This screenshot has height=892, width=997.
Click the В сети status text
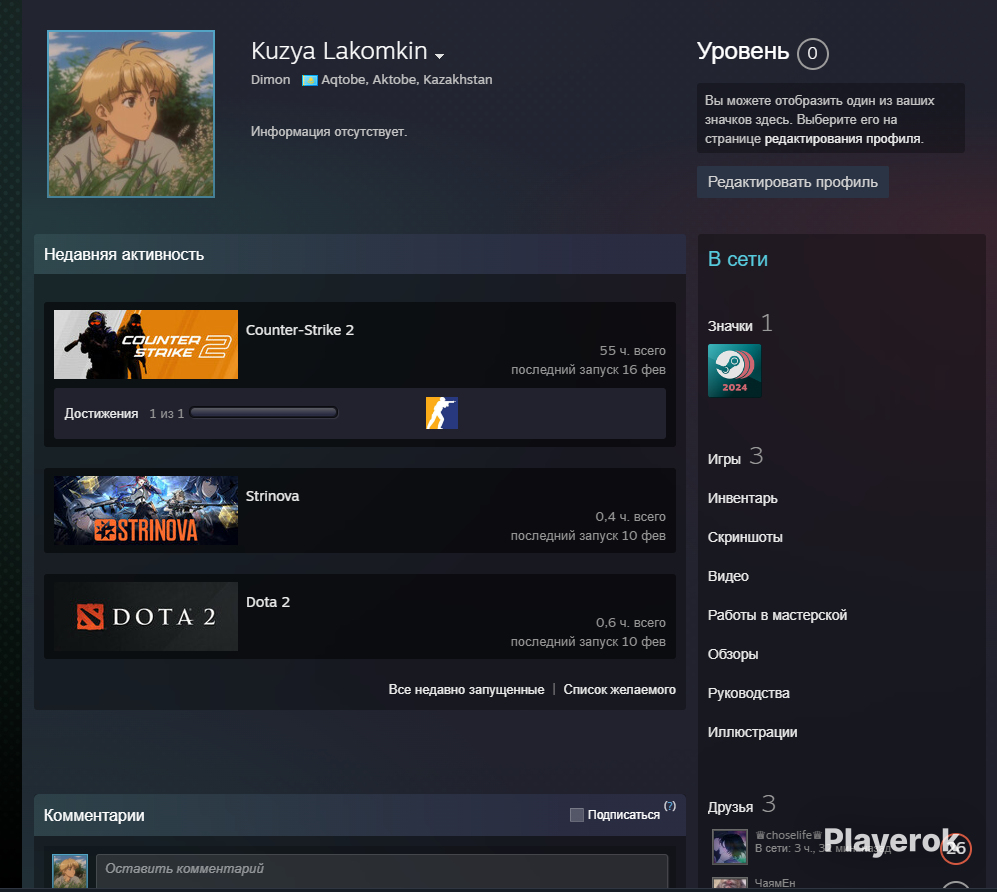click(738, 259)
